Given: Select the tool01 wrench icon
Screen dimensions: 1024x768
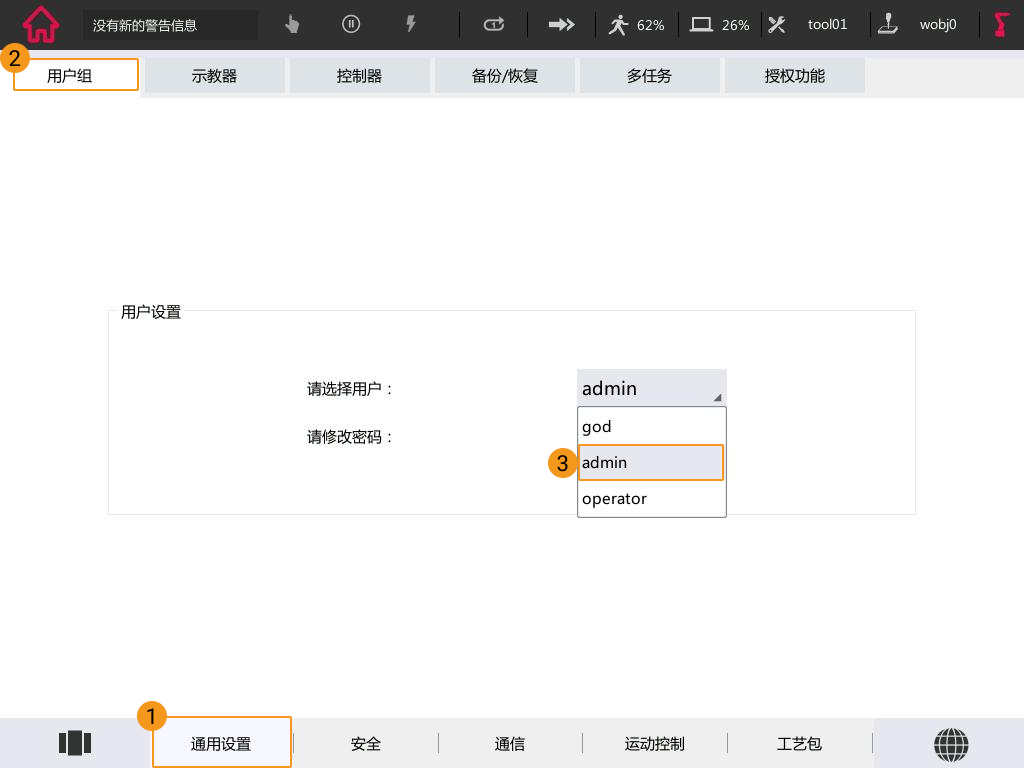Looking at the screenshot, I should pos(777,25).
